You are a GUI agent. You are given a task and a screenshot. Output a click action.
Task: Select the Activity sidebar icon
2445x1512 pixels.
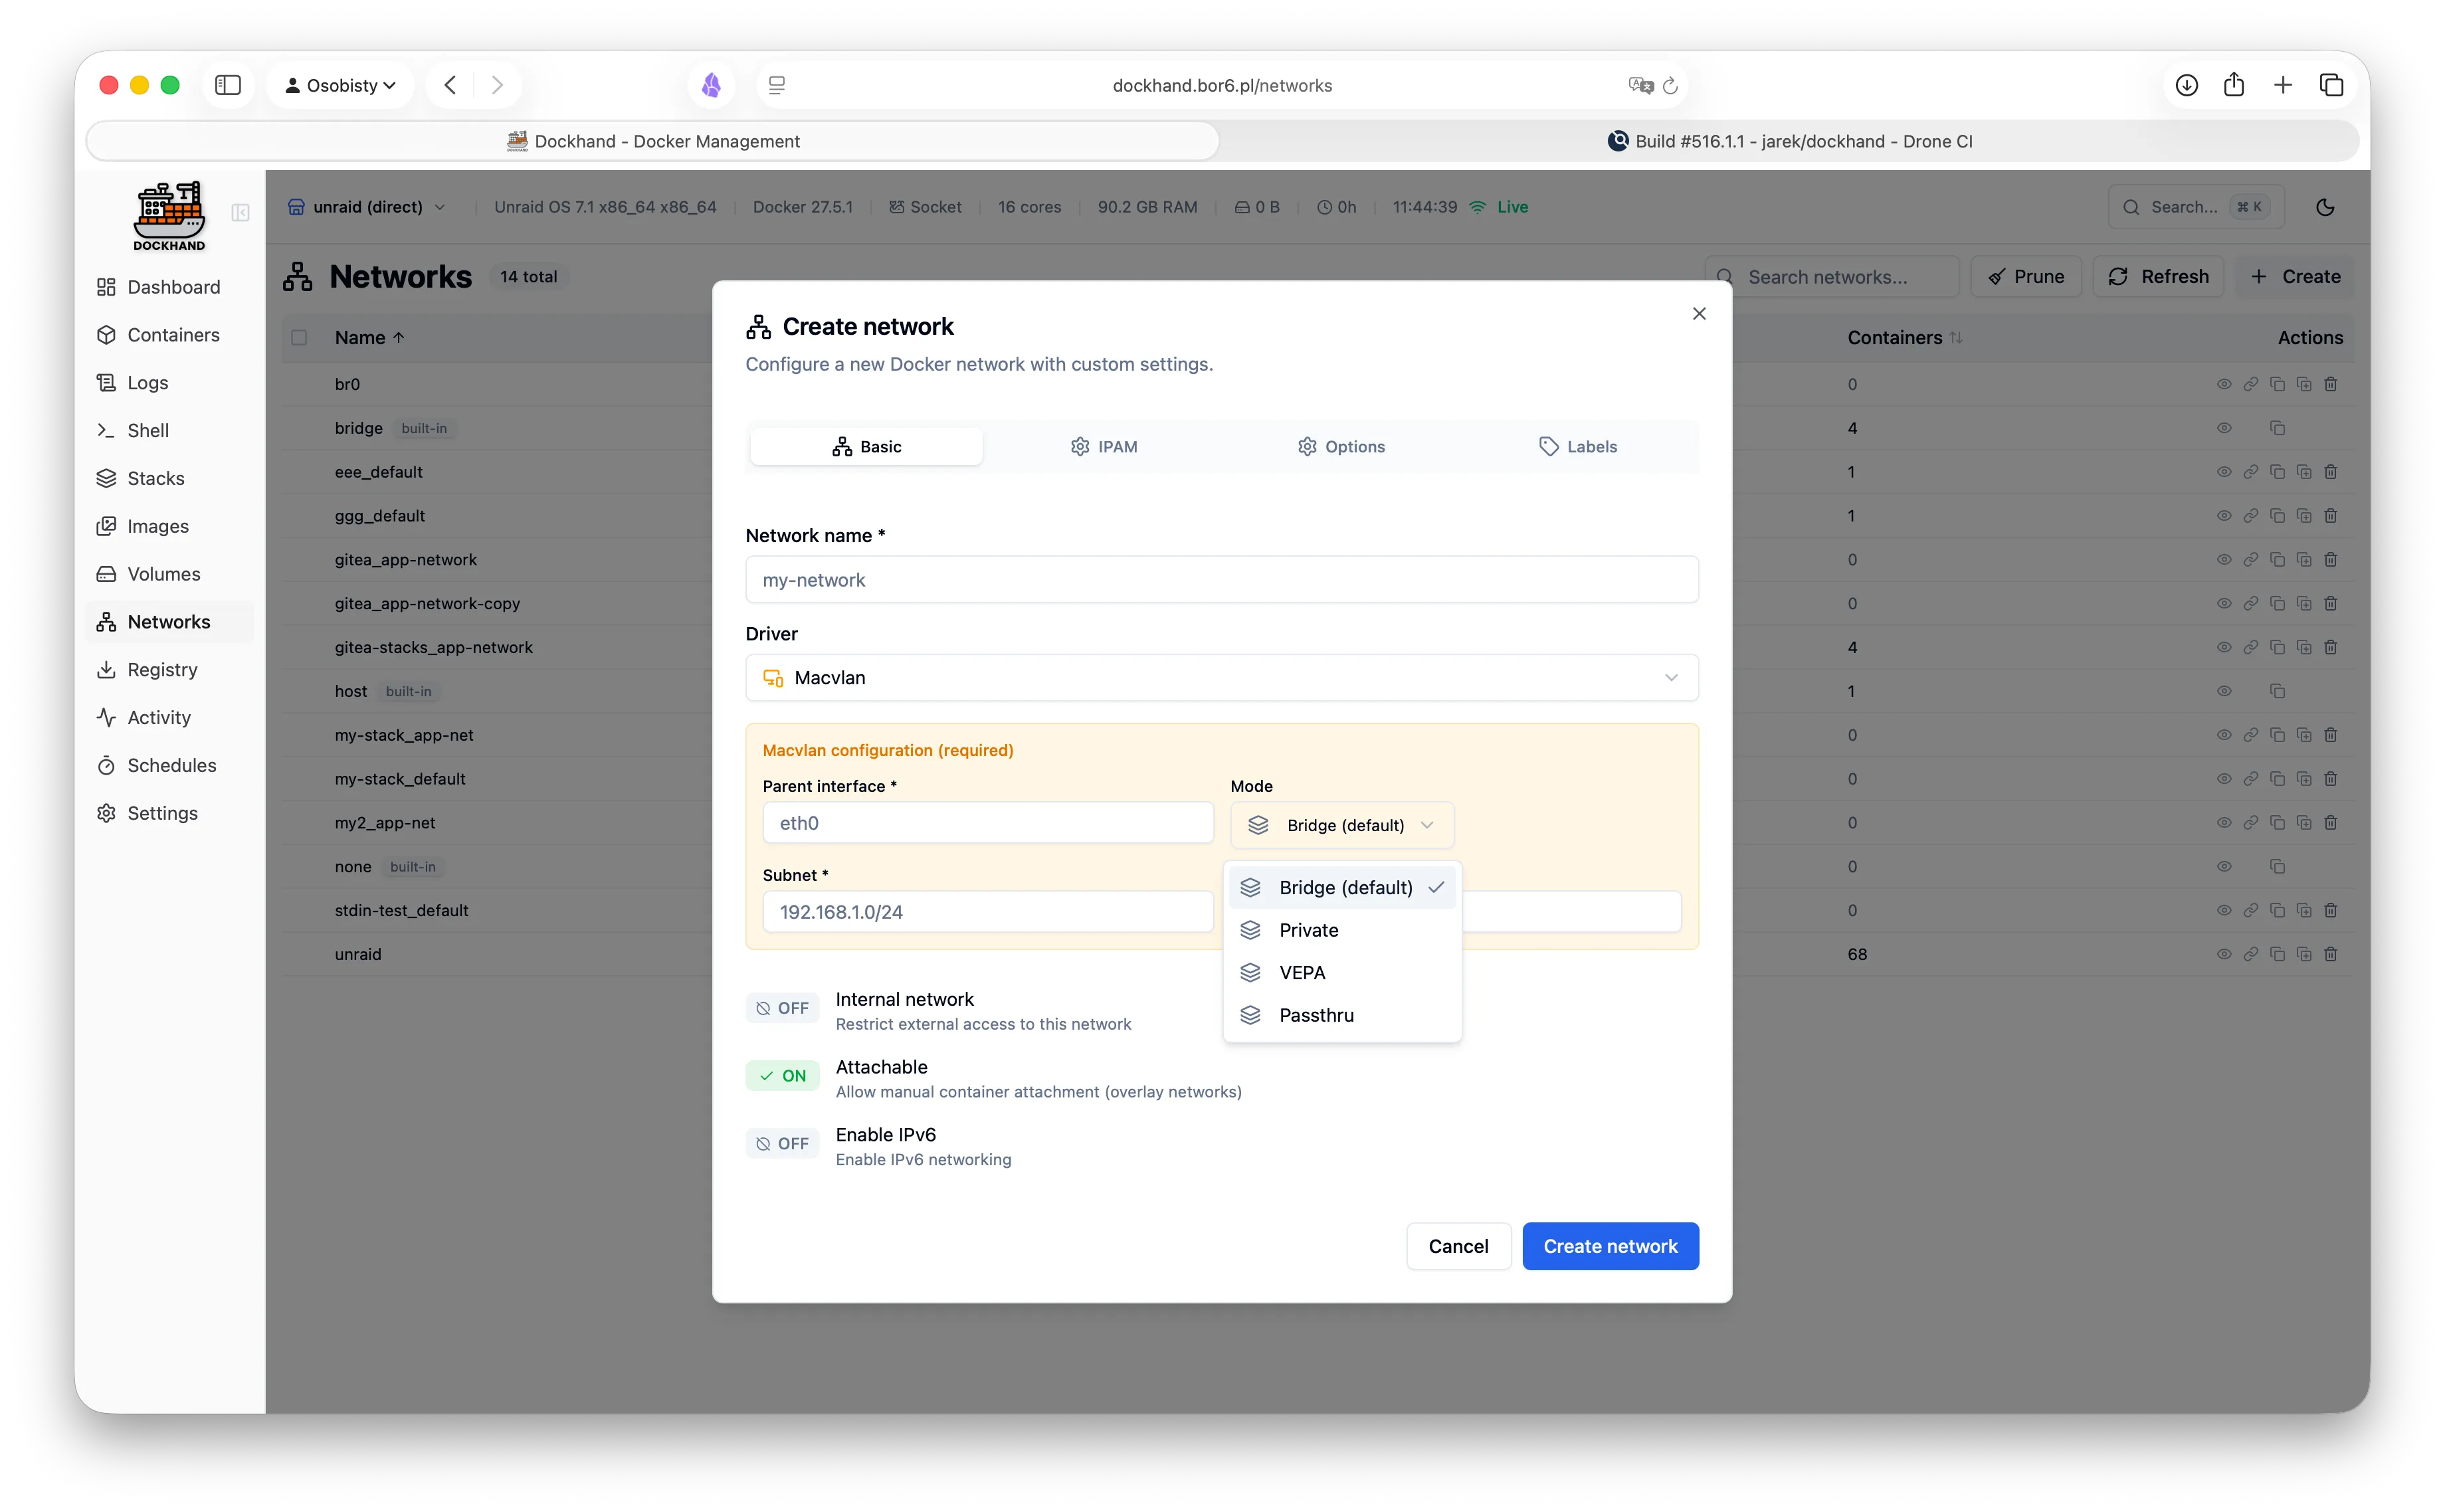click(x=107, y=717)
